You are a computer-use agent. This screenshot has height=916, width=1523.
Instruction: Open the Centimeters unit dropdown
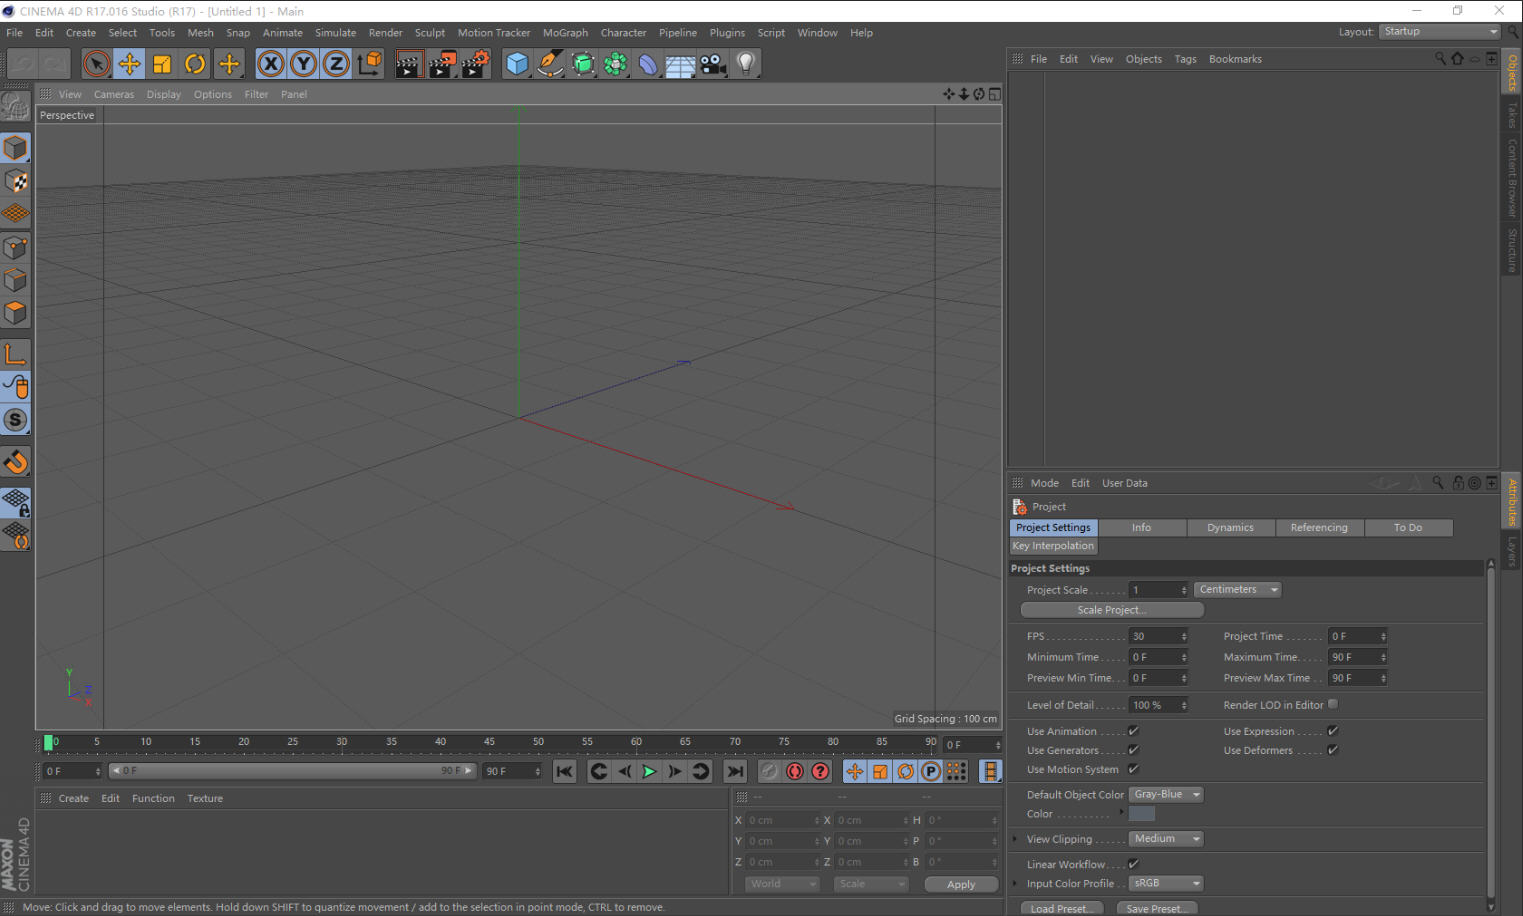pyautogui.click(x=1237, y=590)
